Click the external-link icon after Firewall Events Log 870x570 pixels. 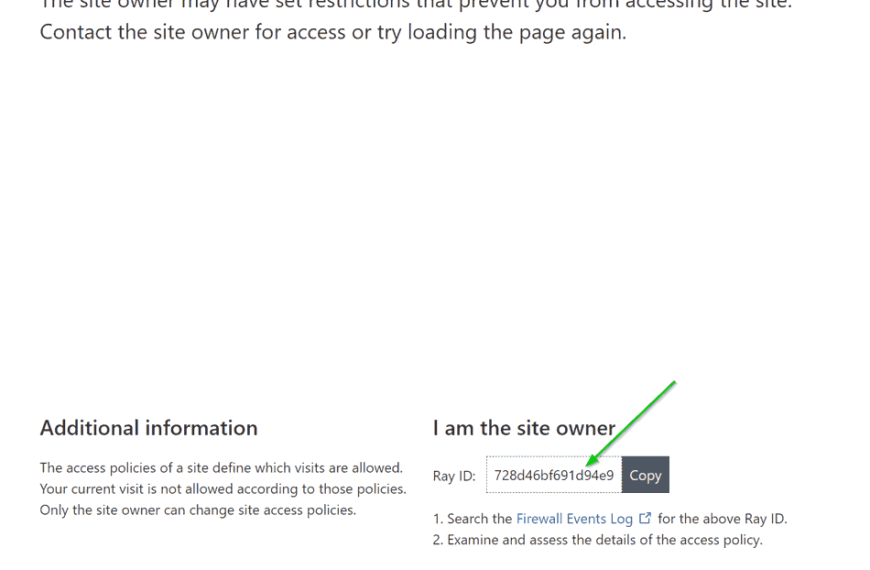[x=645, y=518]
